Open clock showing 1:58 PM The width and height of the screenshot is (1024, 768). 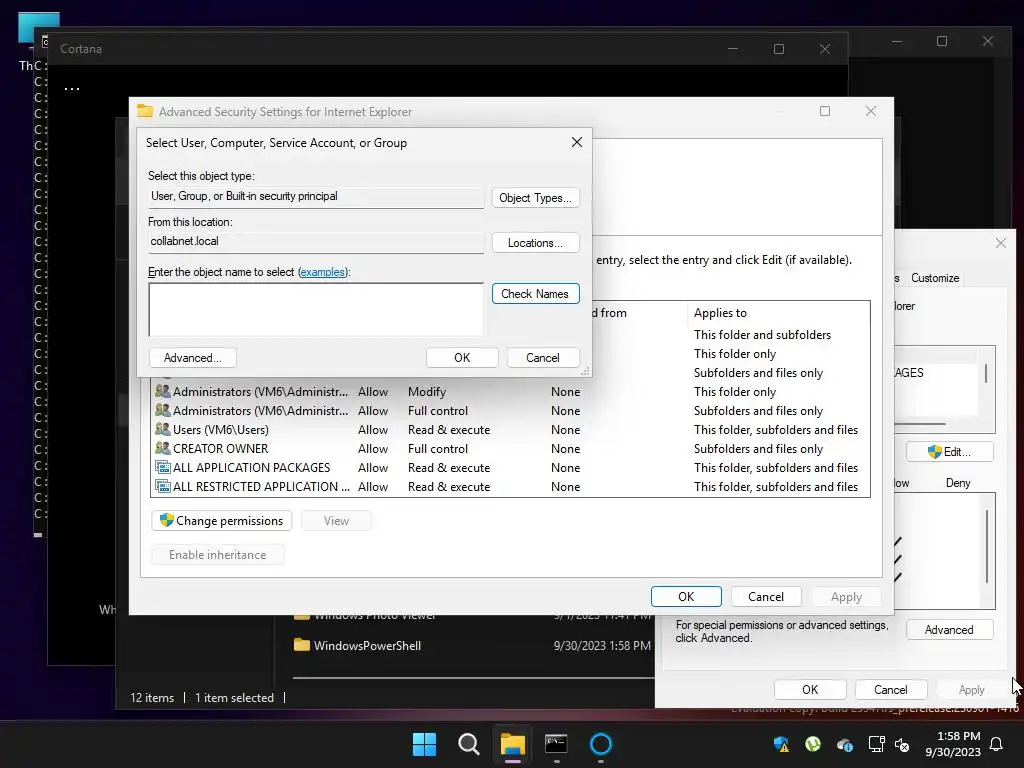952,744
